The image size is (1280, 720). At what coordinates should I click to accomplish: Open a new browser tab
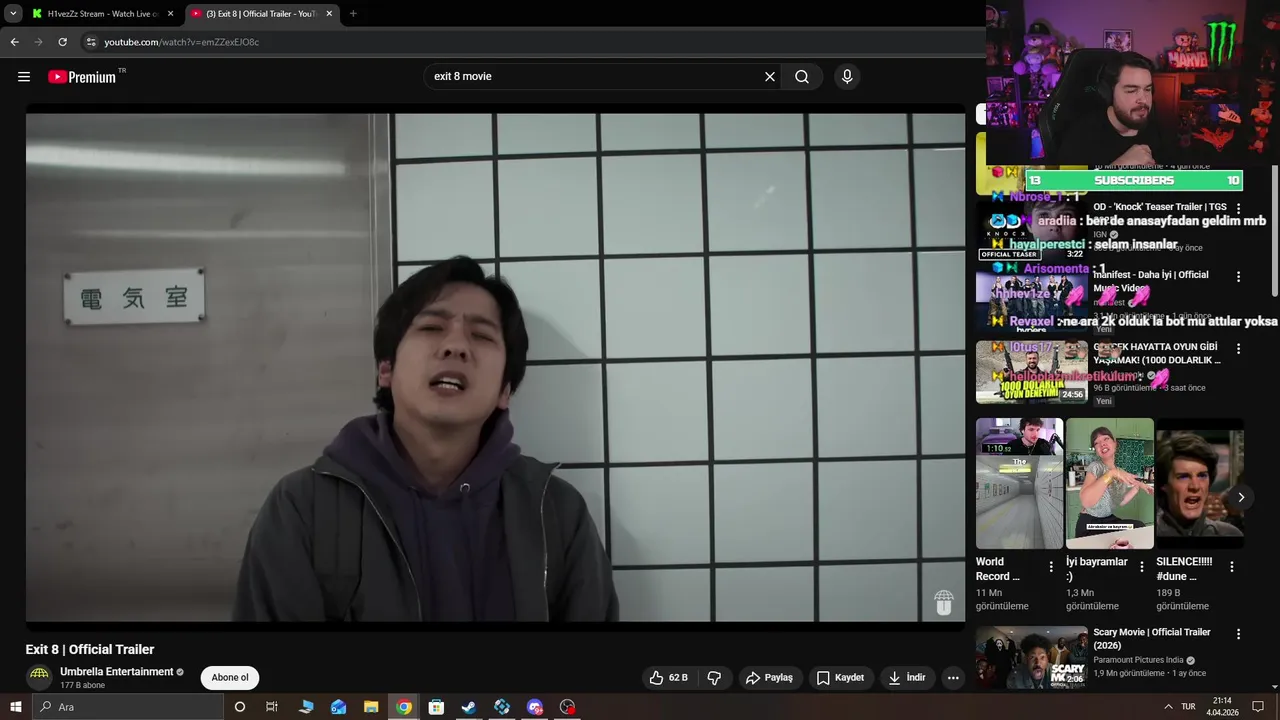point(353,14)
